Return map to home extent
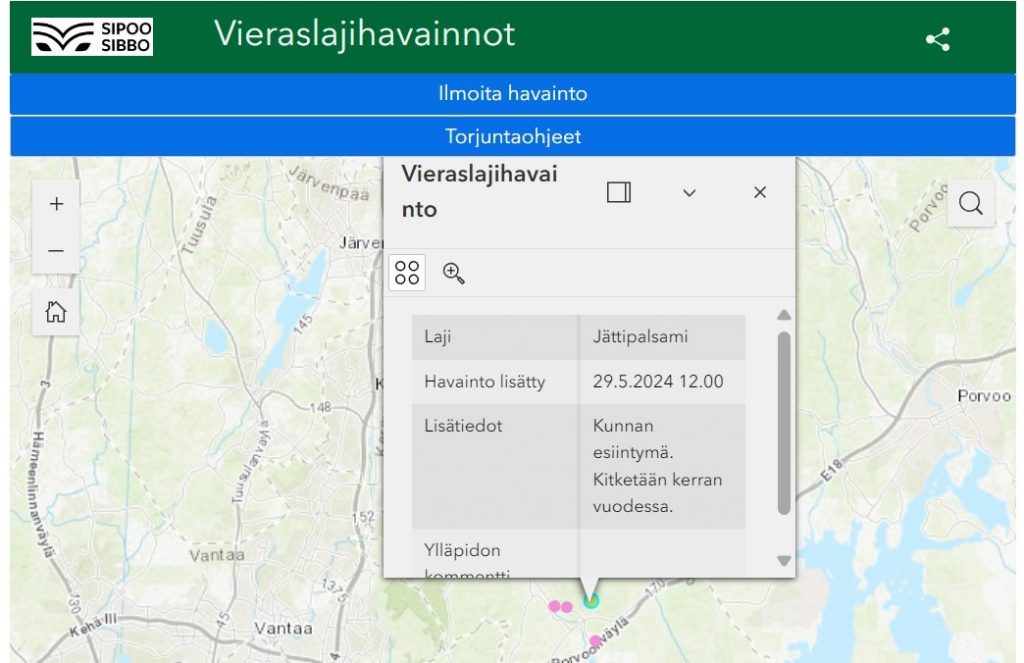Viewport: 1024px width, 663px height. tap(56, 312)
